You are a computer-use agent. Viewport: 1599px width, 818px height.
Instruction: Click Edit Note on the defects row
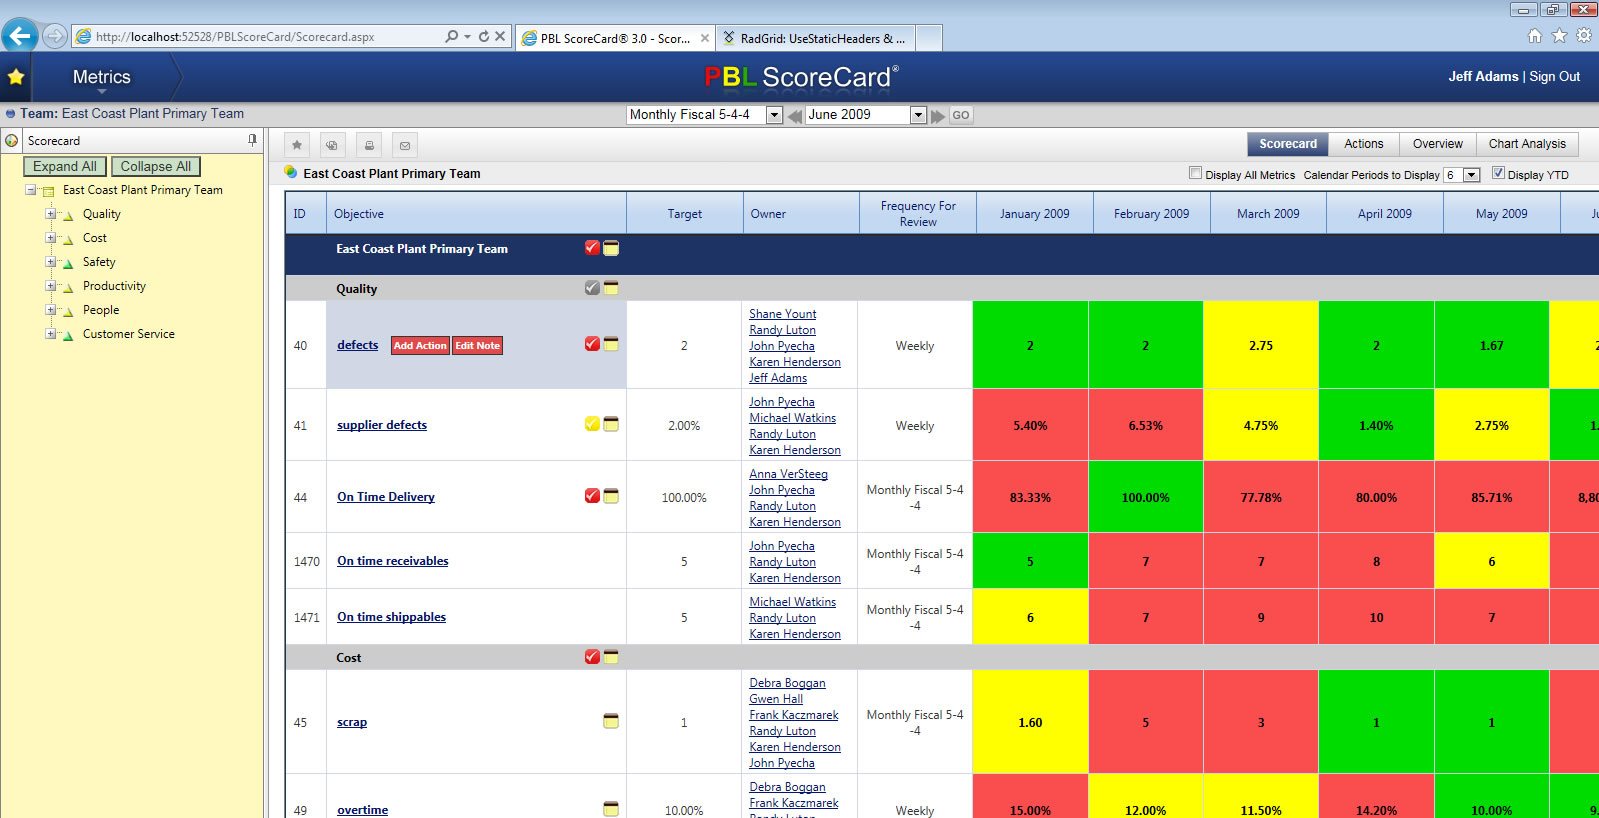[478, 346]
